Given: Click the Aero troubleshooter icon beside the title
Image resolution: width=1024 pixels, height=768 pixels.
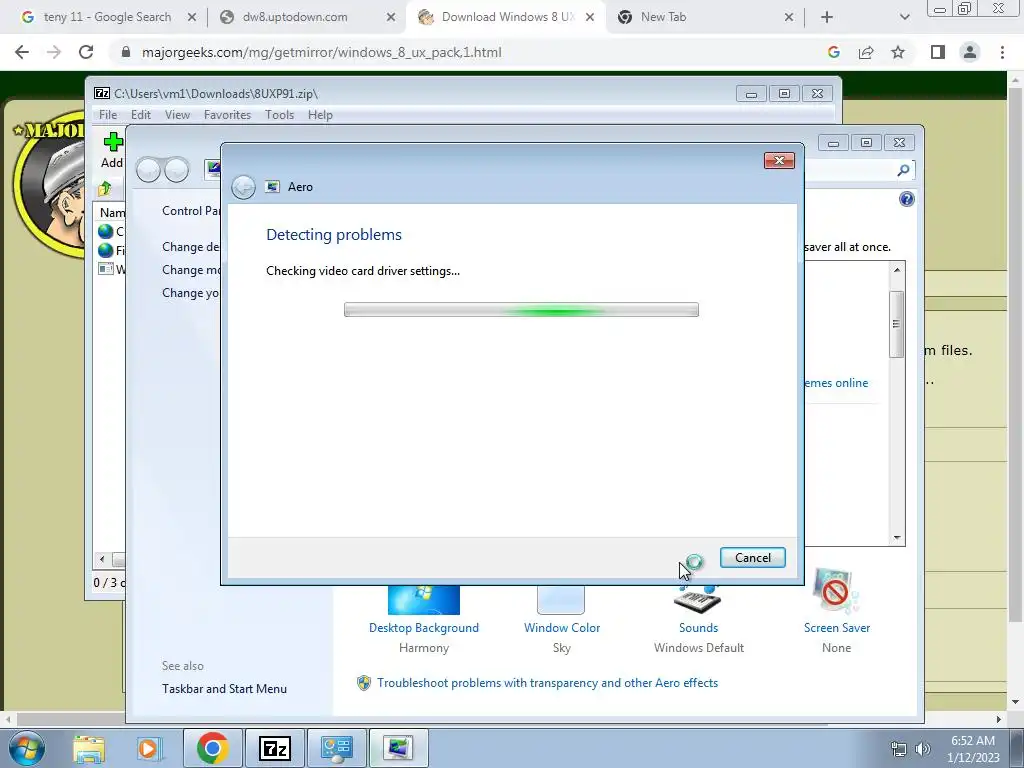Looking at the screenshot, I should tap(272, 187).
